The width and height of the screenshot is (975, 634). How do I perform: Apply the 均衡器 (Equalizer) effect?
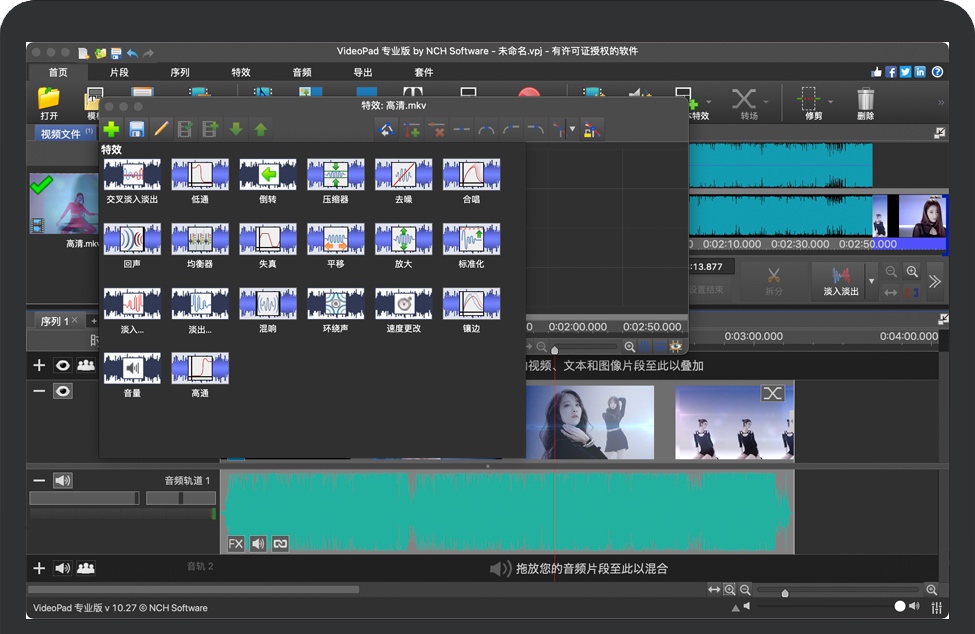click(199, 240)
